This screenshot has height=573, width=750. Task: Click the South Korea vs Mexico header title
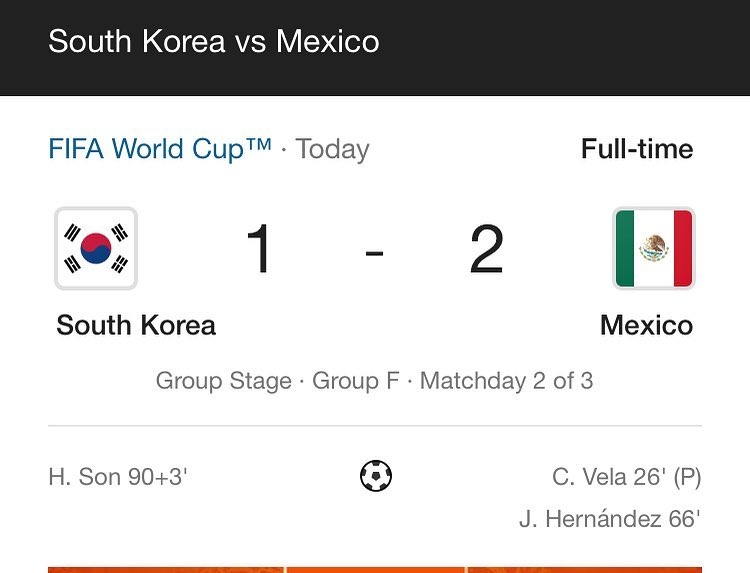[214, 41]
